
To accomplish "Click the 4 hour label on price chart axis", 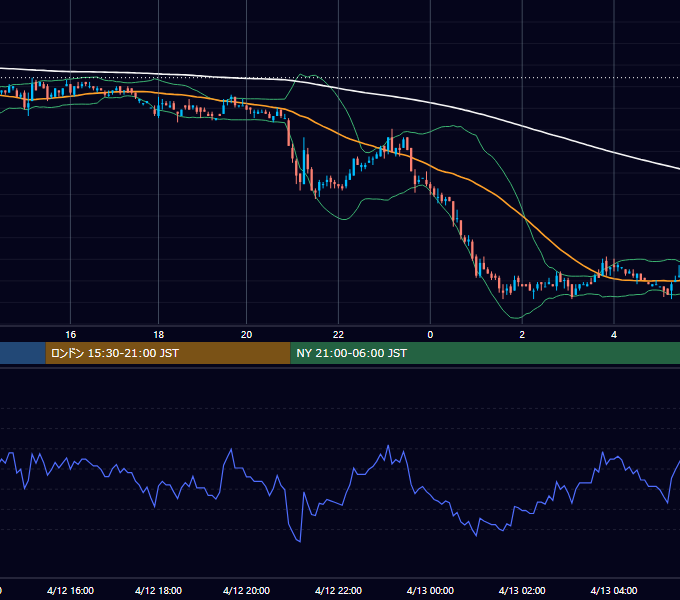I will [x=614, y=335].
